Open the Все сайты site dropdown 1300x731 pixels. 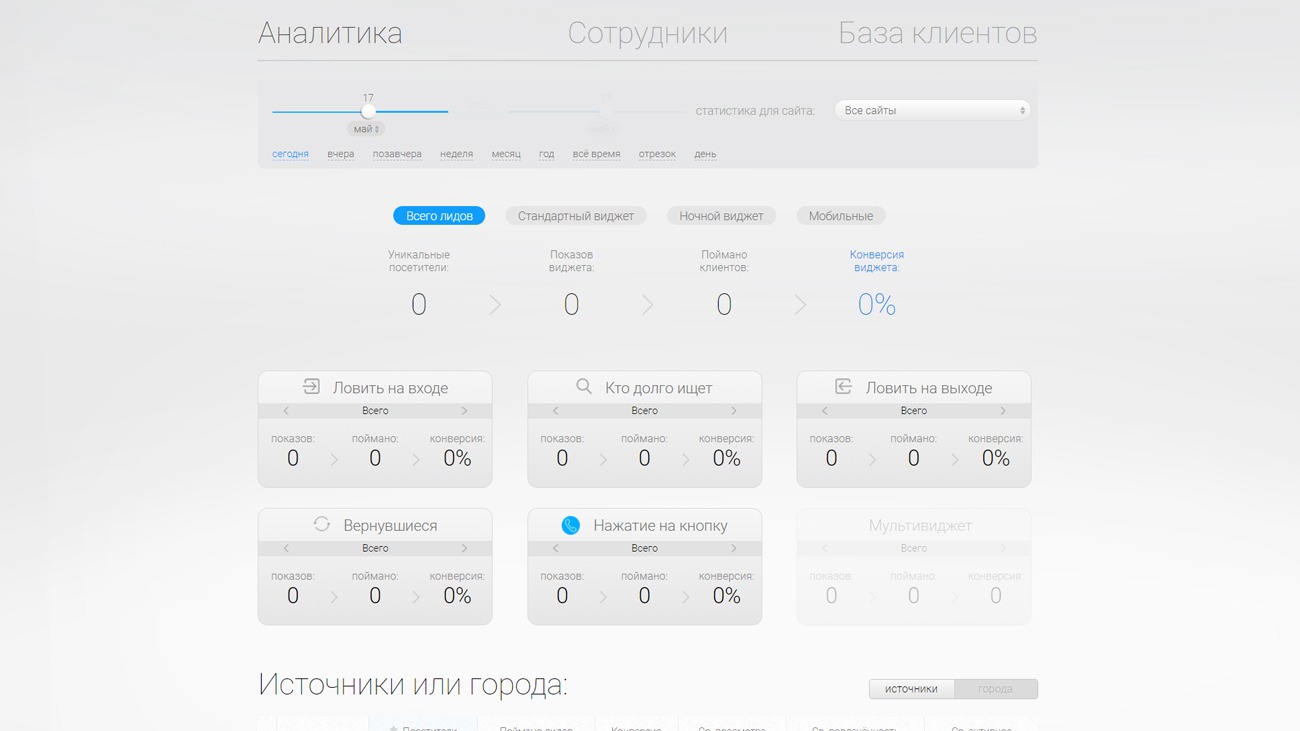coord(932,111)
